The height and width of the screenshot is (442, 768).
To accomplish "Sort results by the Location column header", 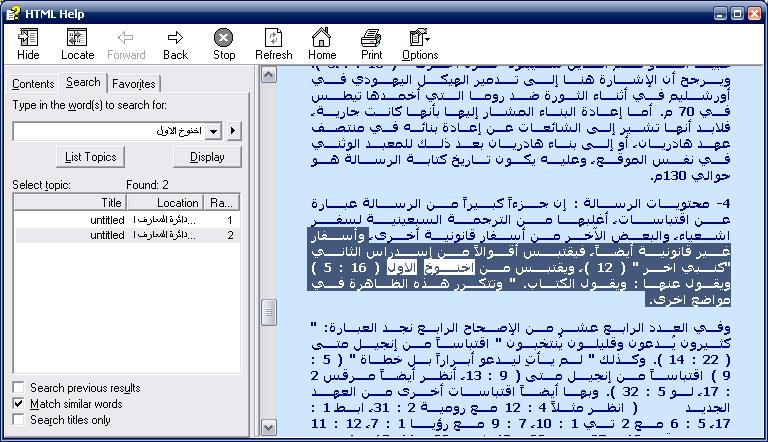I will click(x=165, y=202).
